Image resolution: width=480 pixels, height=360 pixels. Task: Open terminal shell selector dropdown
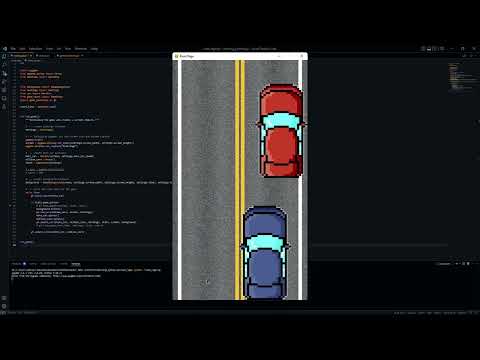(460, 264)
